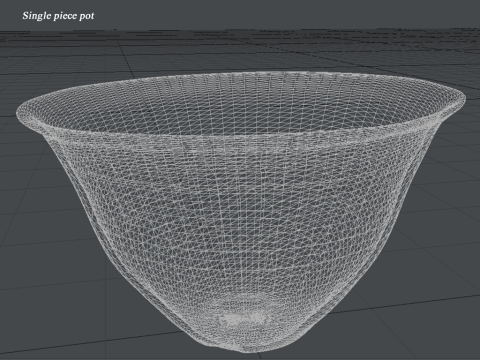This screenshot has width=480, height=360.
Task: Click the 'Single piece pot' caption text
Action: [x=58, y=16]
